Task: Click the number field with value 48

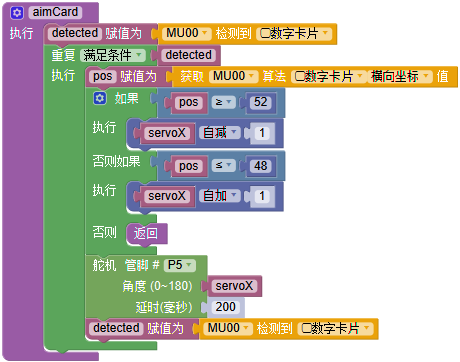Action: pos(260,166)
